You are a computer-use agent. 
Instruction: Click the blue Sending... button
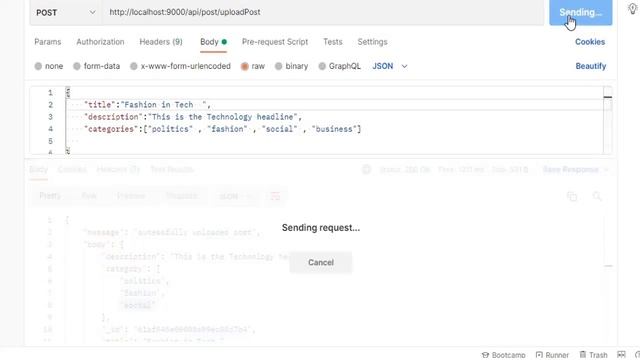(x=580, y=13)
